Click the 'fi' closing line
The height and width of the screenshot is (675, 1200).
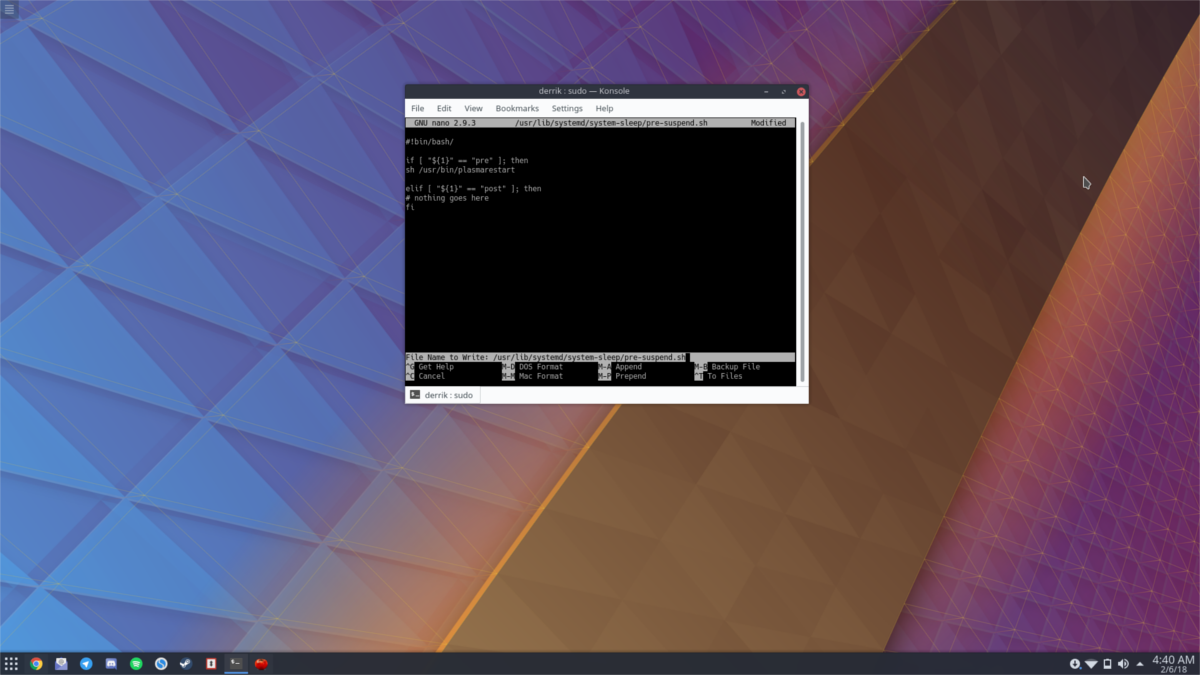point(410,208)
